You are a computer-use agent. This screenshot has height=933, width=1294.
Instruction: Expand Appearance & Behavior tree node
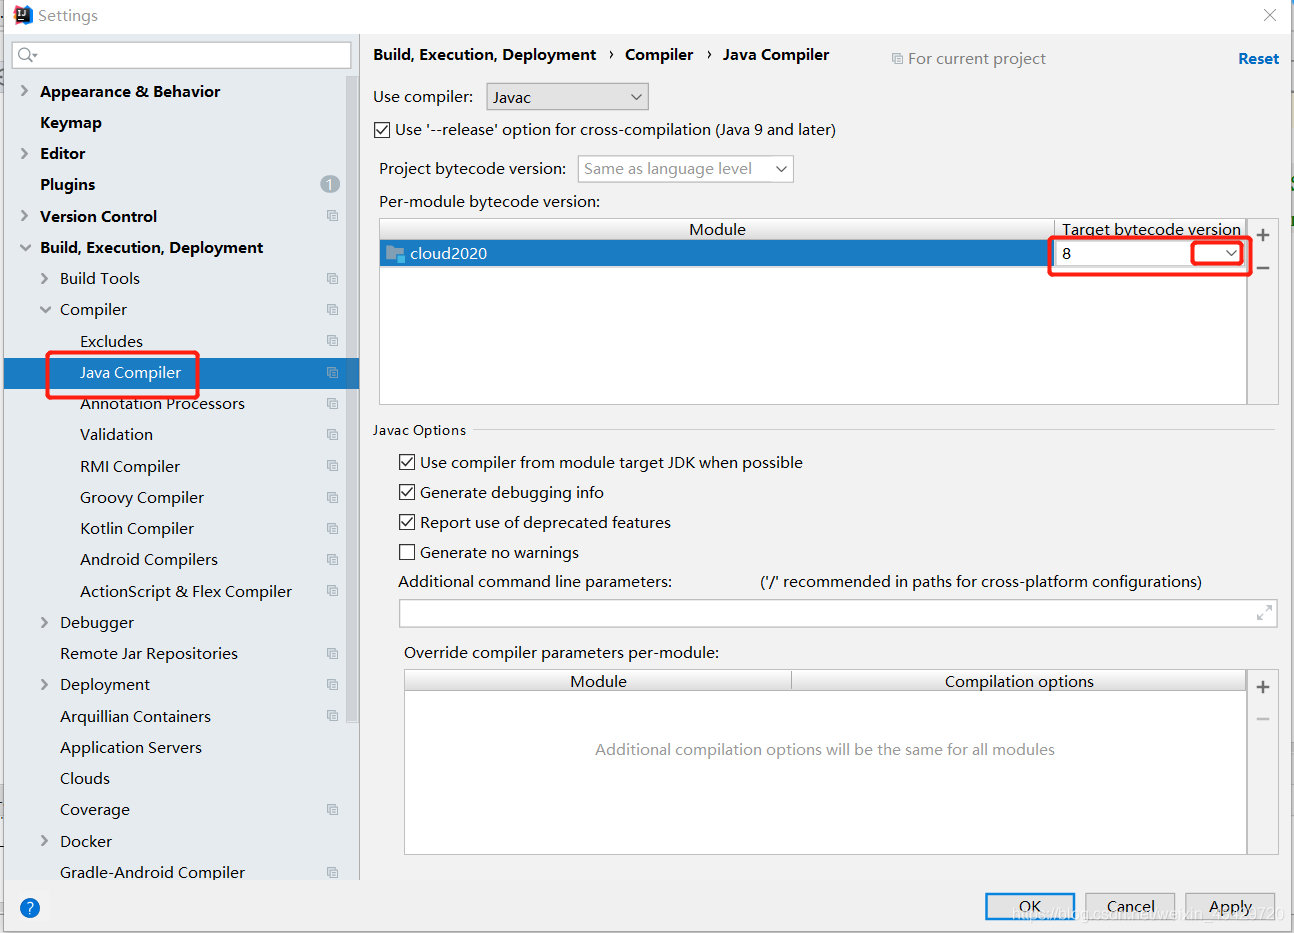pyautogui.click(x=24, y=91)
